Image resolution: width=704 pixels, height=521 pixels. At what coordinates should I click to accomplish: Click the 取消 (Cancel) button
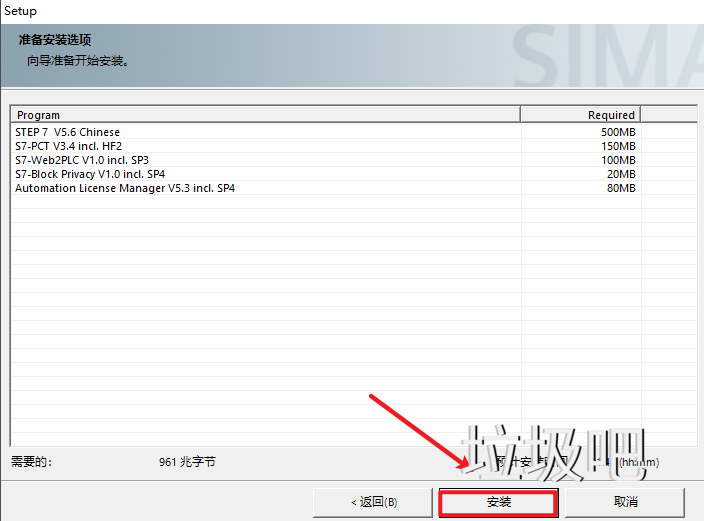[625, 501]
